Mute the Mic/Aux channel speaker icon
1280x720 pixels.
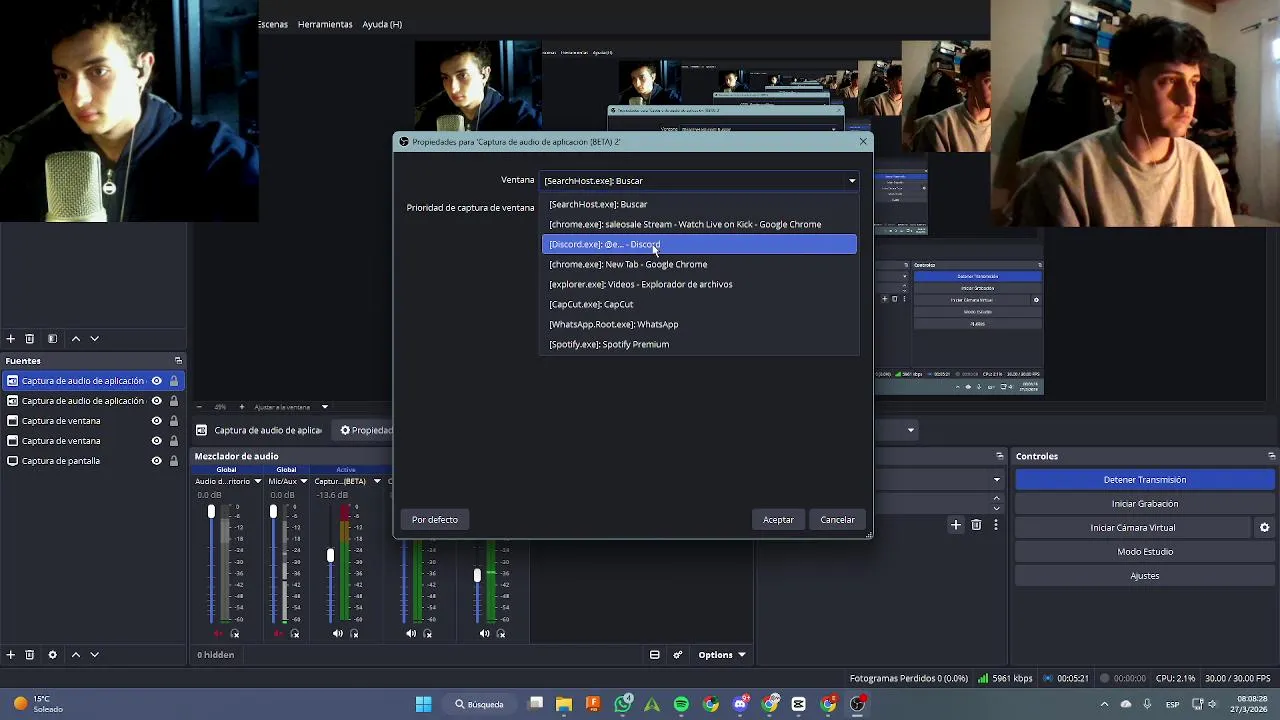[x=278, y=633]
